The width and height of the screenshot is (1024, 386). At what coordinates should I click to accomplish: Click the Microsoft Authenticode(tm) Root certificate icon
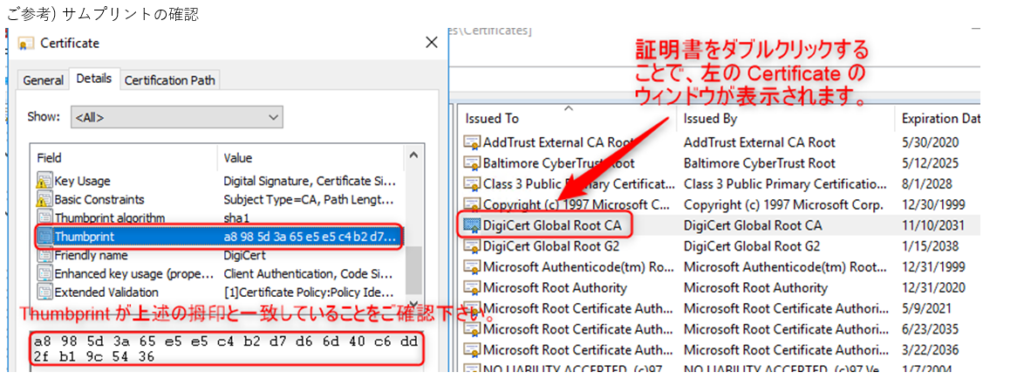(x=472, y=267)
